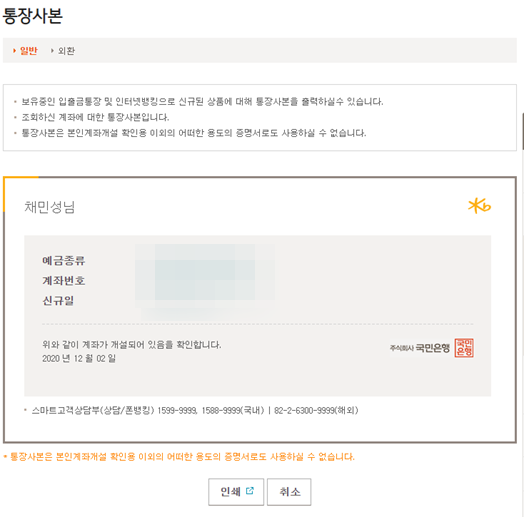Screen dimensions: 524x517
Task: Click the 주식회사 국민은행 text
Action: coord(420,348)
